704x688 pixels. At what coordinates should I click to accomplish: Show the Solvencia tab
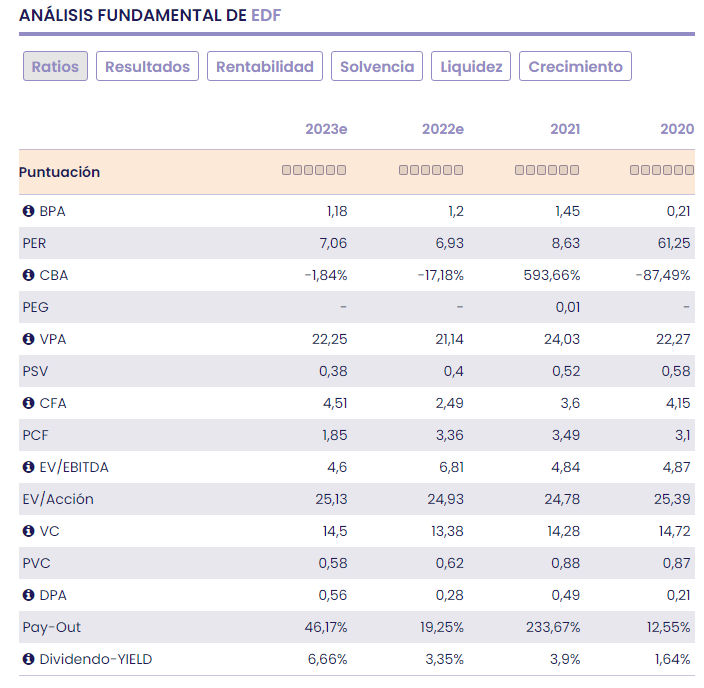tap(377, 67)
